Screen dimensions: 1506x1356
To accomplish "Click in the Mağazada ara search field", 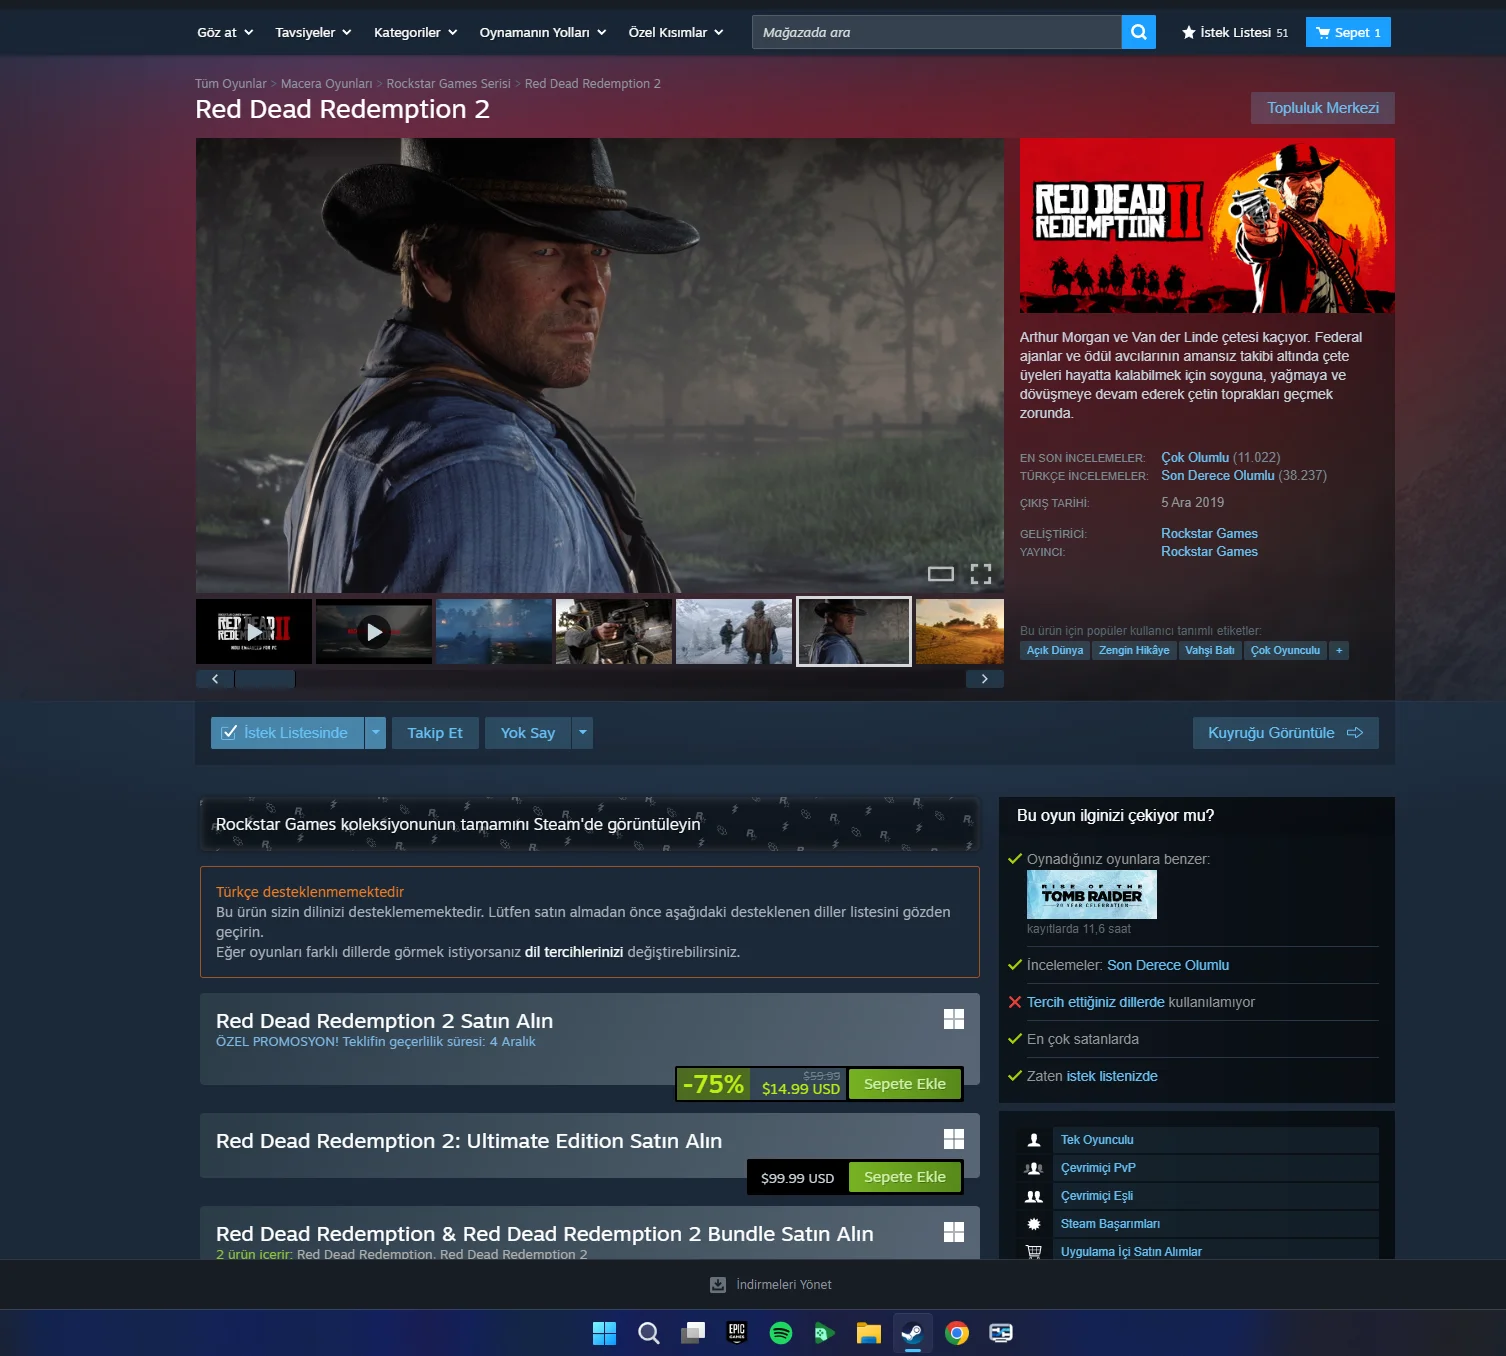I will [x=937, y=32].
